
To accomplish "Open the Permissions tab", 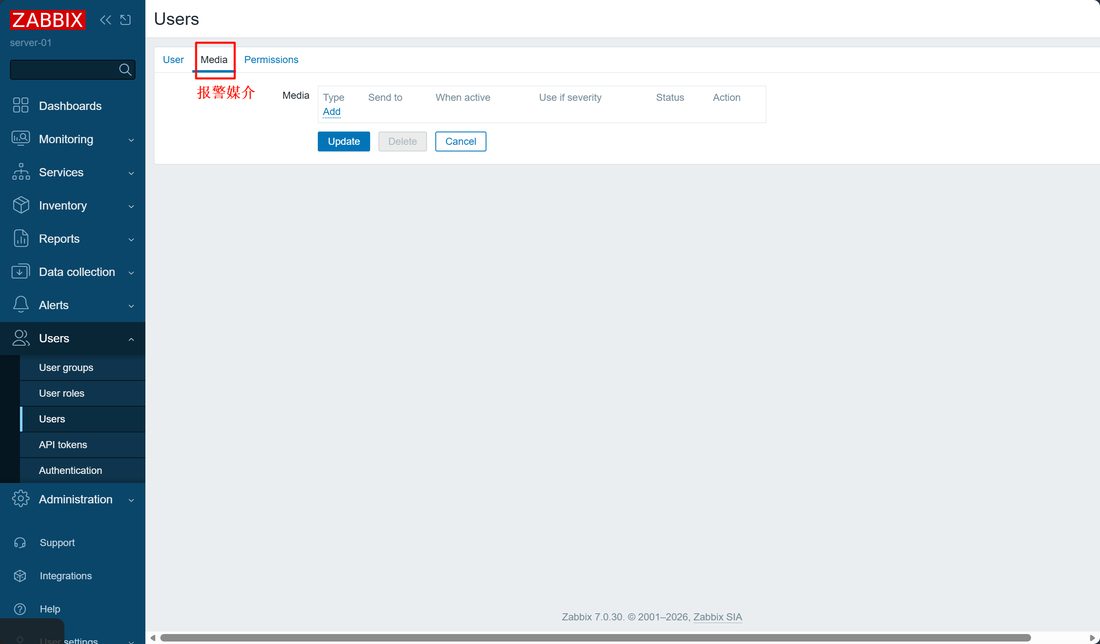I will 271,60.
